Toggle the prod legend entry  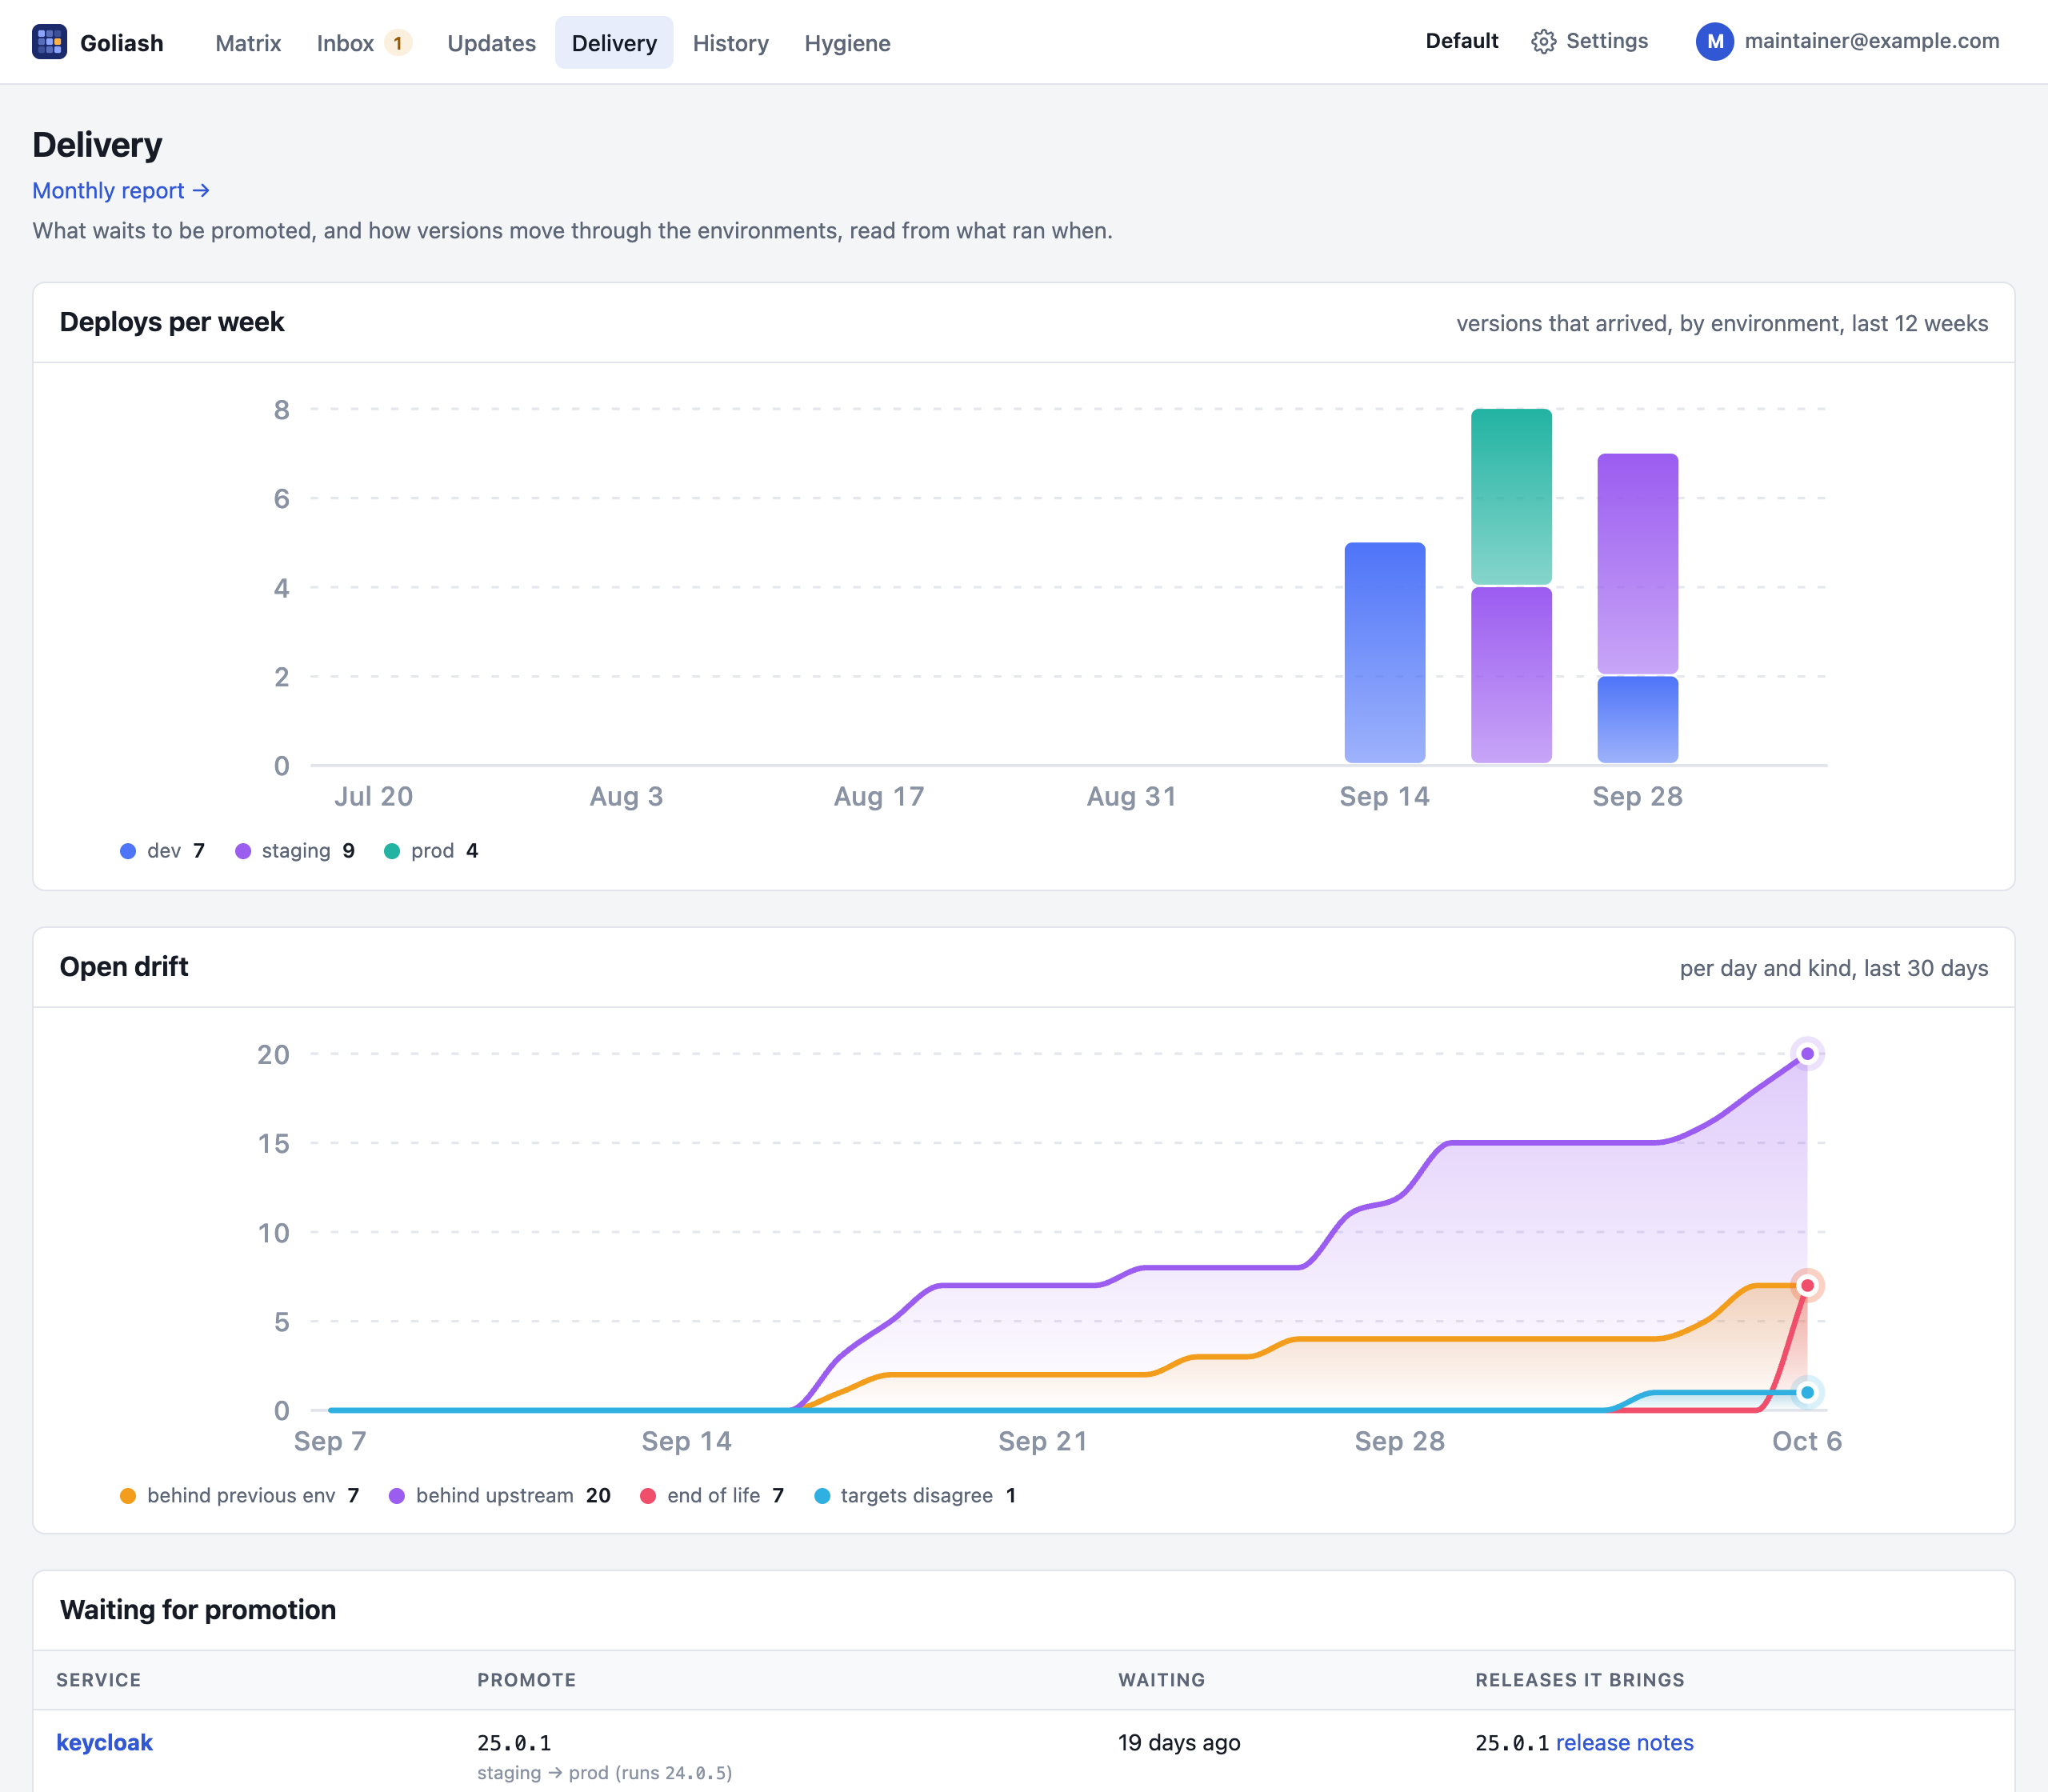click(432, 851)
